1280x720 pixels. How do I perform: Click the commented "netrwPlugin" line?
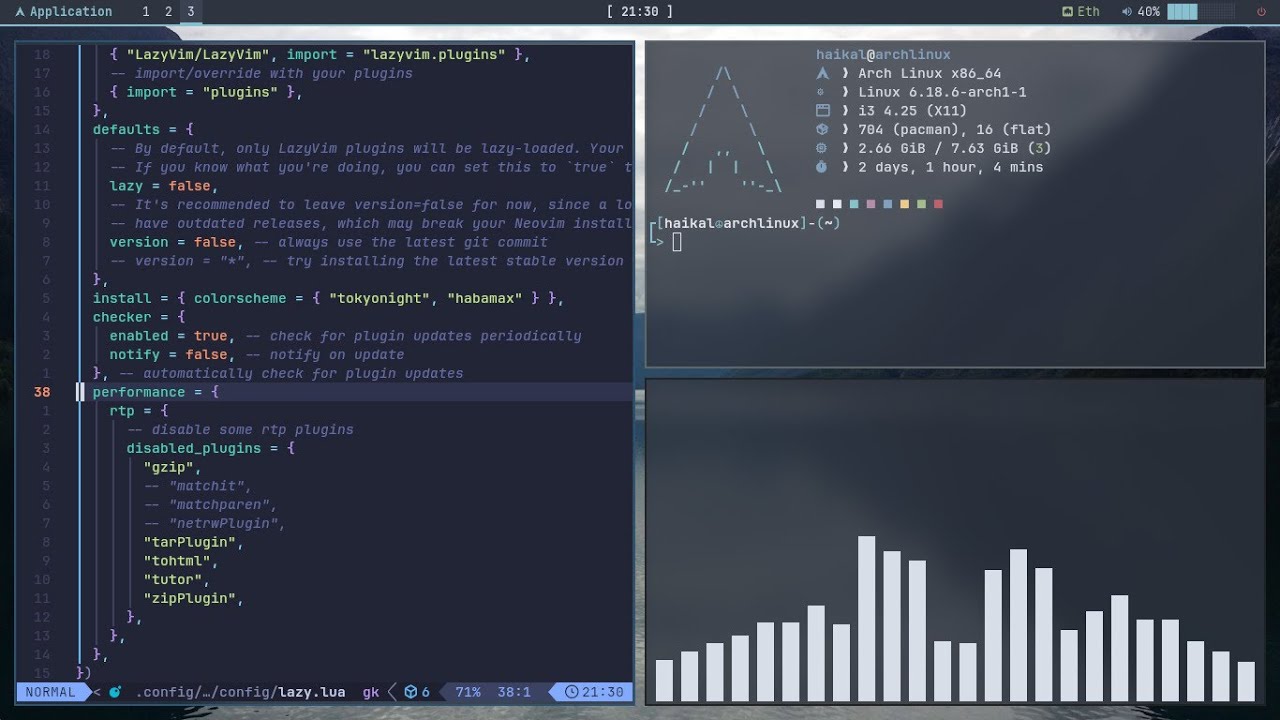[215, 523]
